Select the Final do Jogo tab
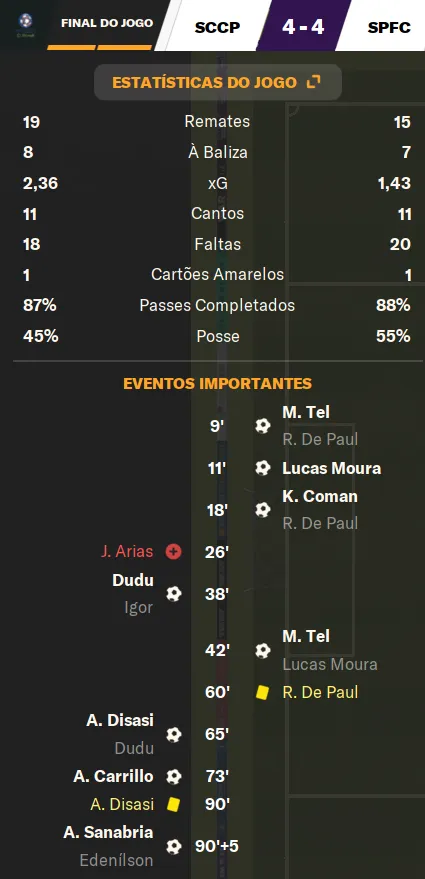Image resolution: width=425 pixels, height=879 pixels. point(107,24)
